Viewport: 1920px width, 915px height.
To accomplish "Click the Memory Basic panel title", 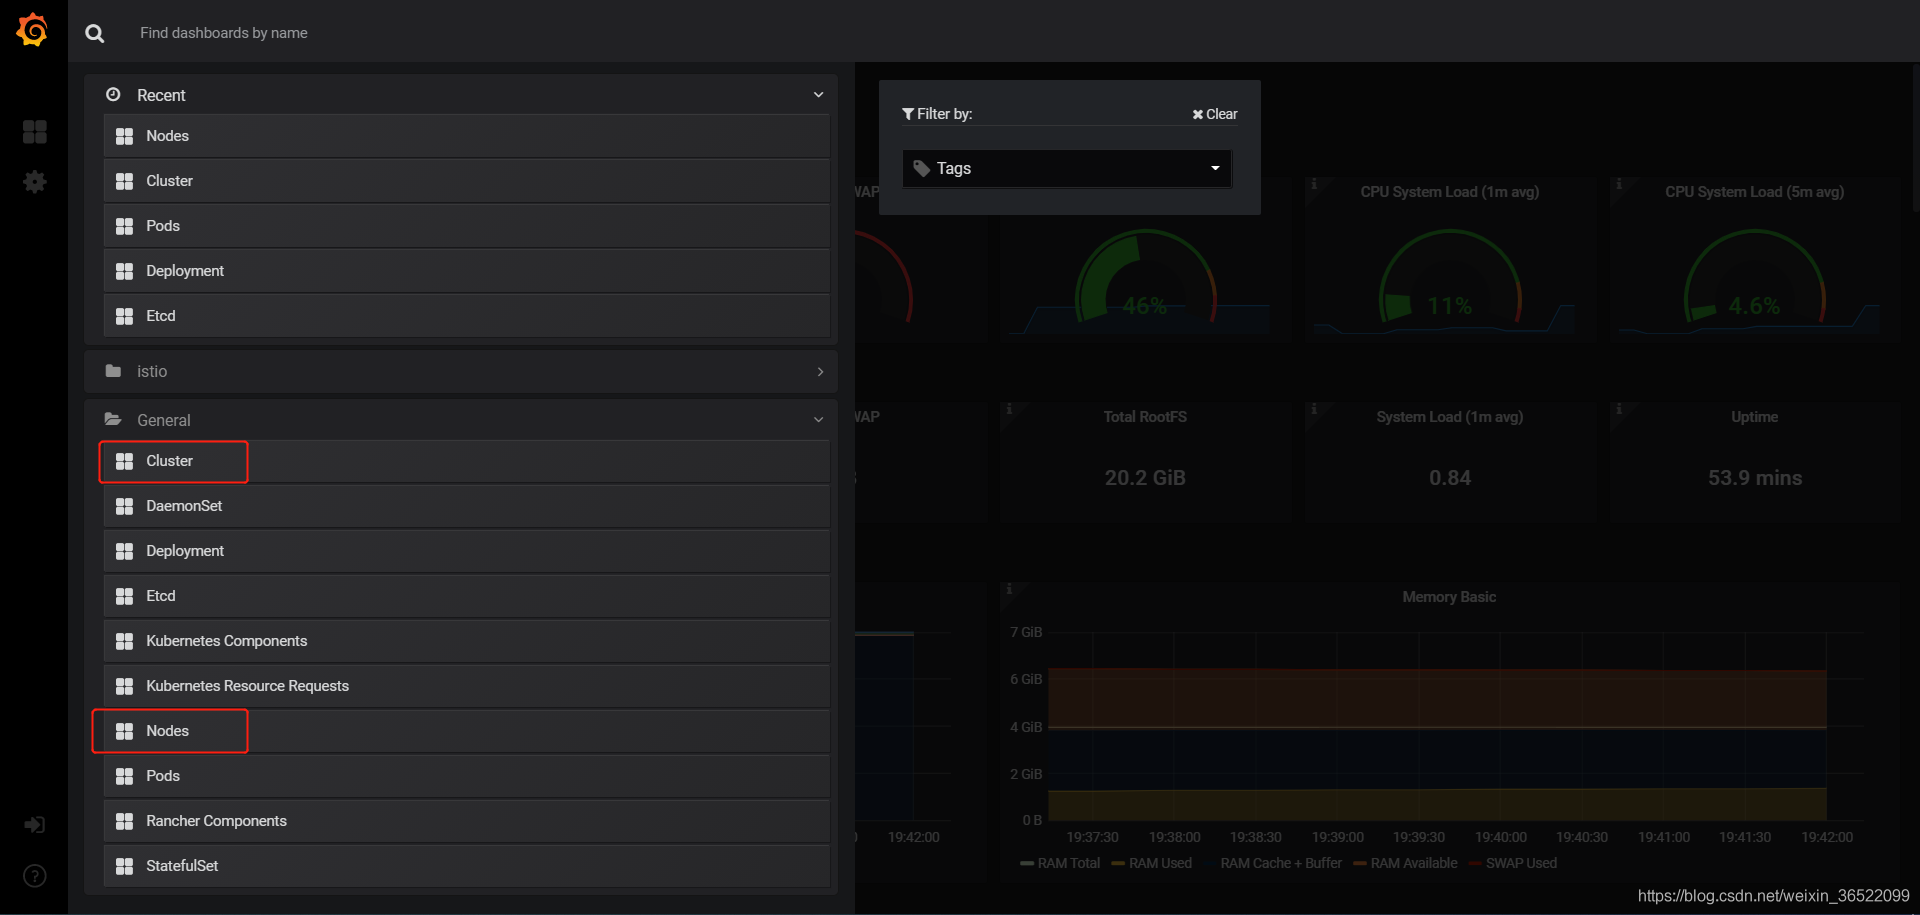I will click(1449, 597).
